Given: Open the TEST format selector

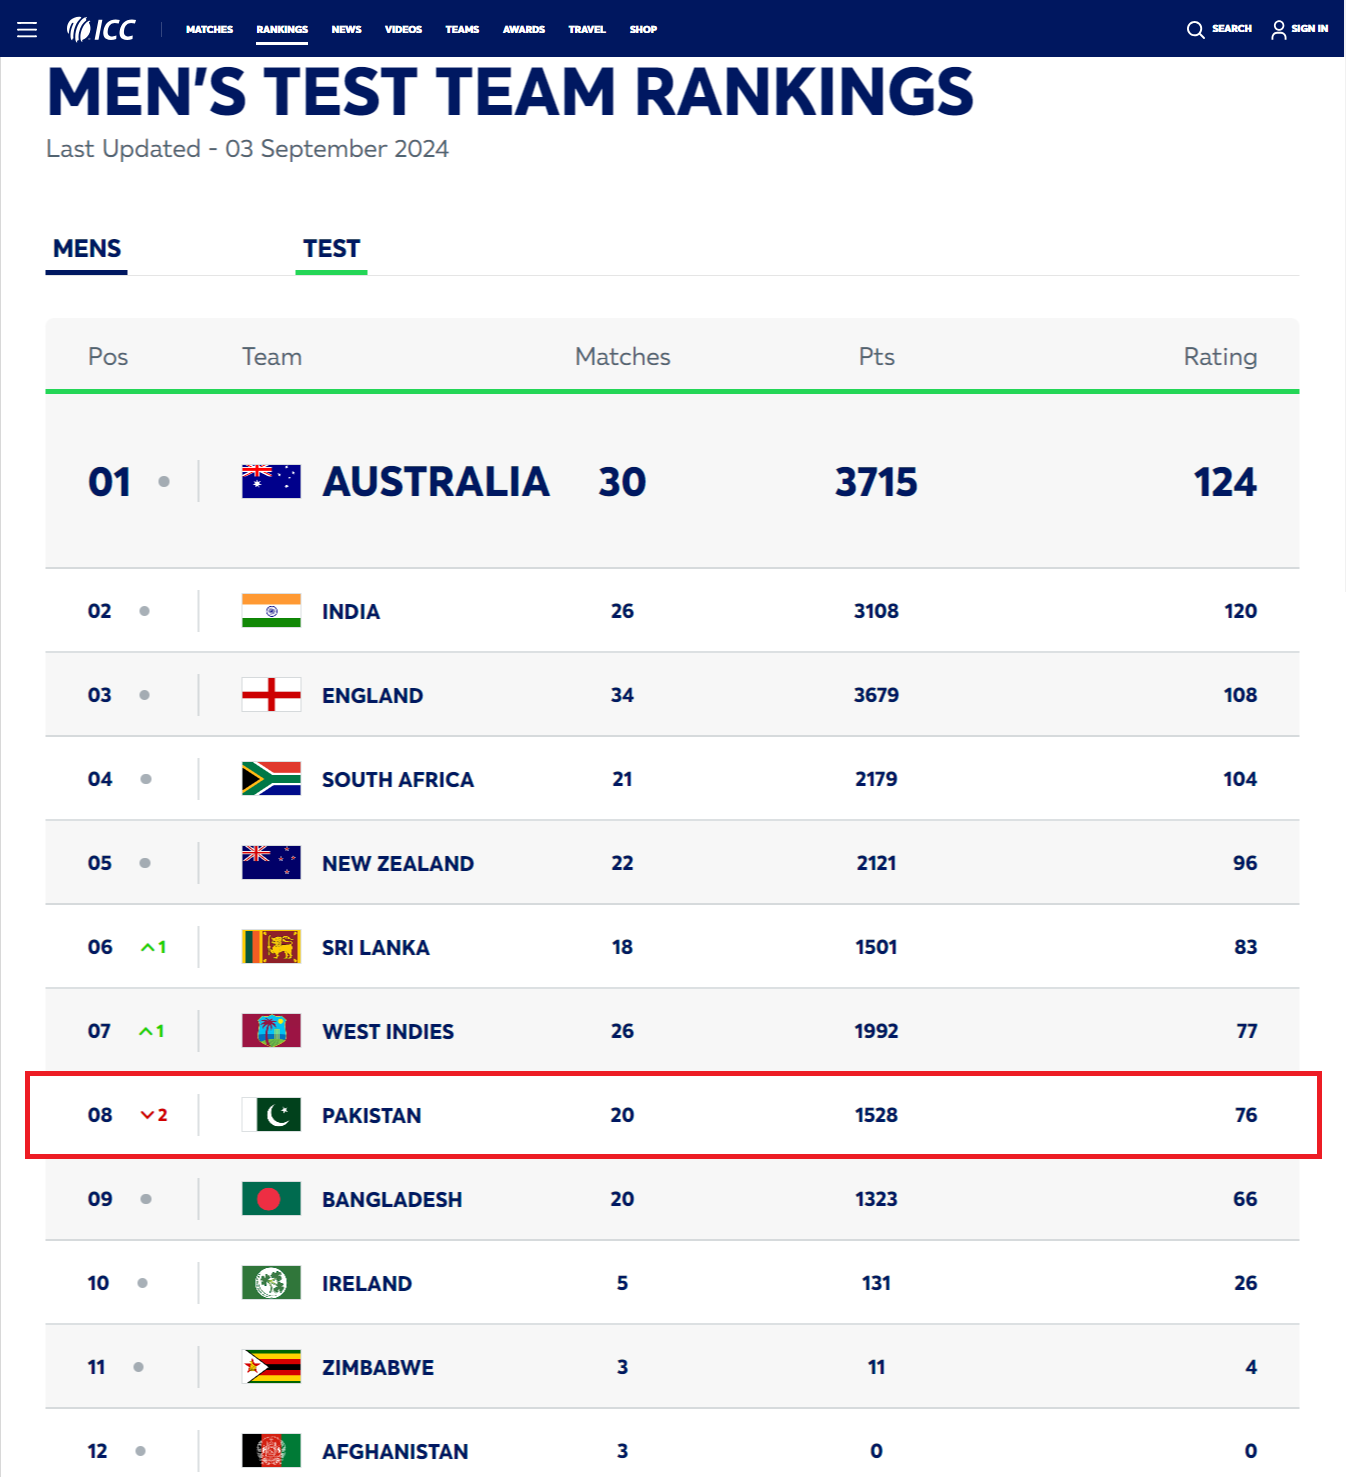Looking at the screenshot, I should pos(332,250).
